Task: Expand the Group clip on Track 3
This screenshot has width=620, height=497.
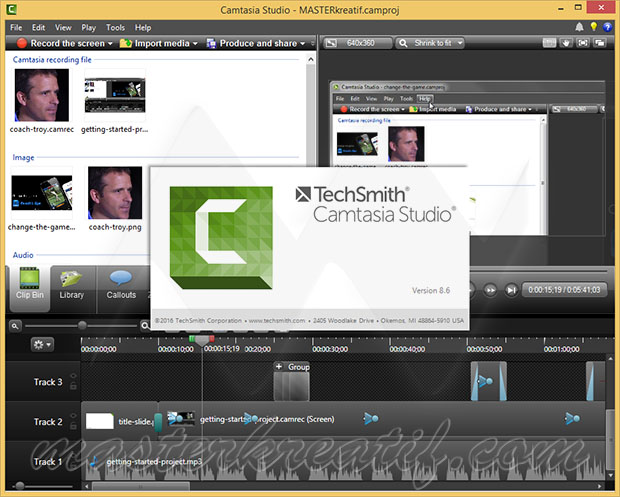Action: [279, 367]
